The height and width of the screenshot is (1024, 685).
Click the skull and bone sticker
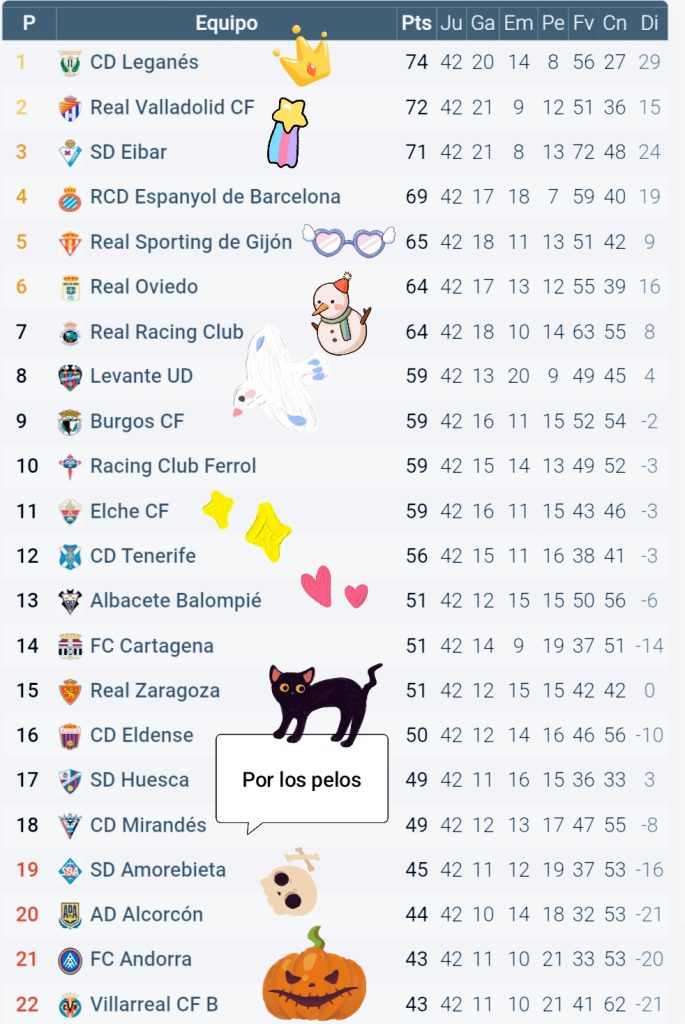pyautogui.click(x=291, y=881)
